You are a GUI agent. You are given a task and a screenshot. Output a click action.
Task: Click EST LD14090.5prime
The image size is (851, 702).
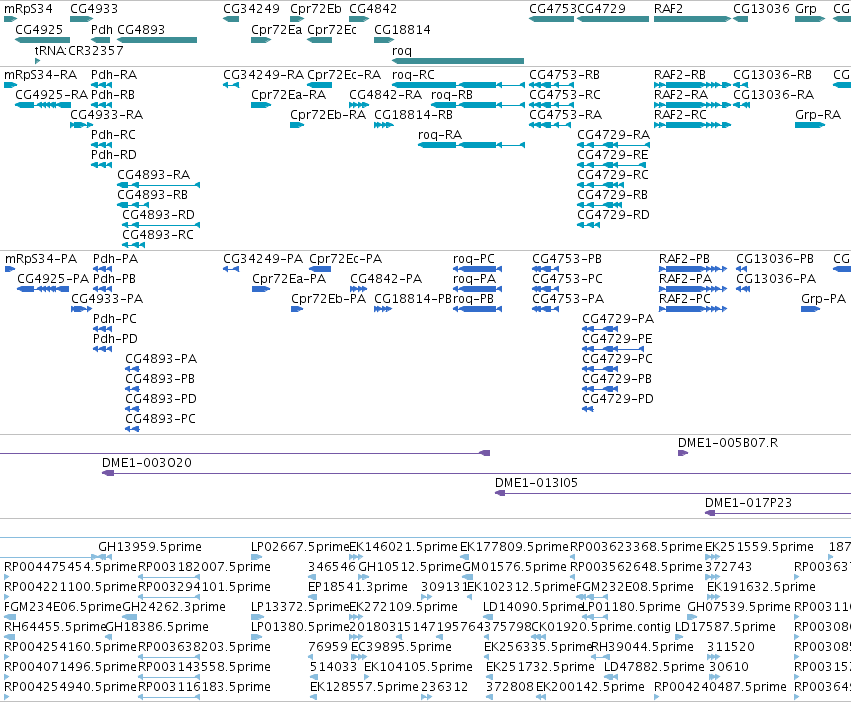532,606
